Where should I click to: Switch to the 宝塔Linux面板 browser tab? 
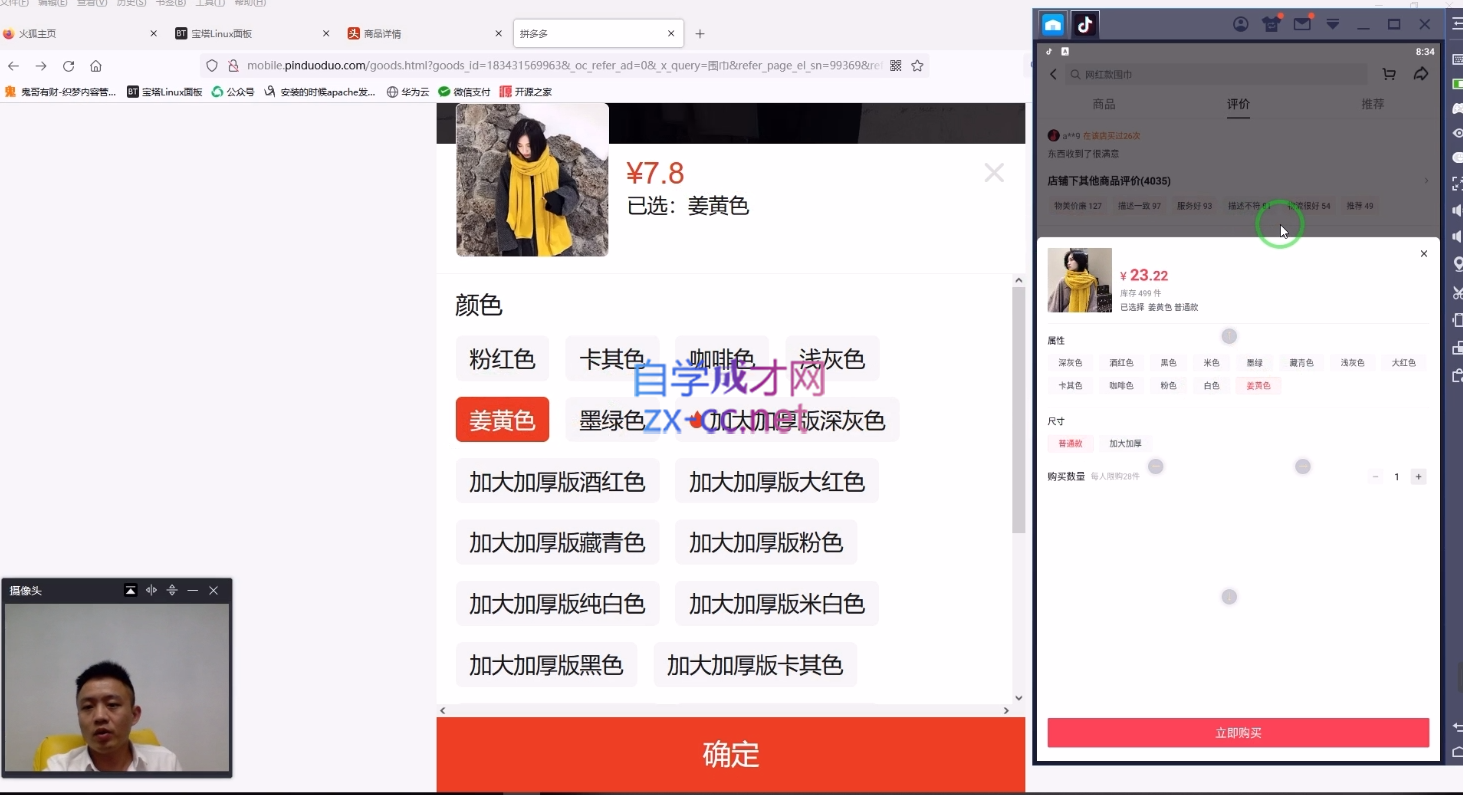click(x=253, y=33)
